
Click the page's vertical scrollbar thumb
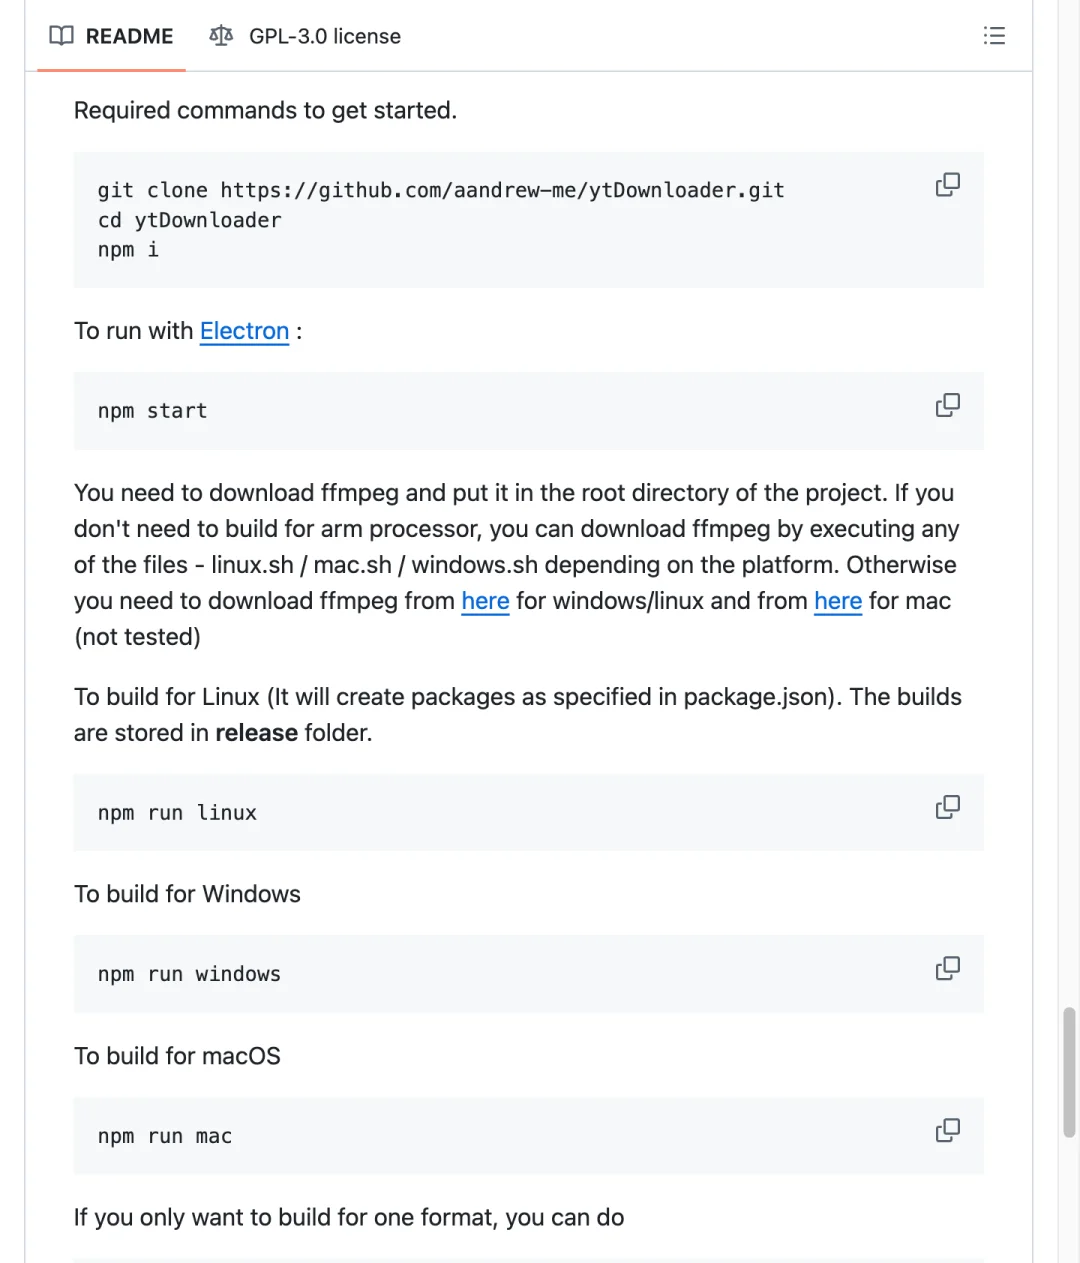tap(1069, 1071)
